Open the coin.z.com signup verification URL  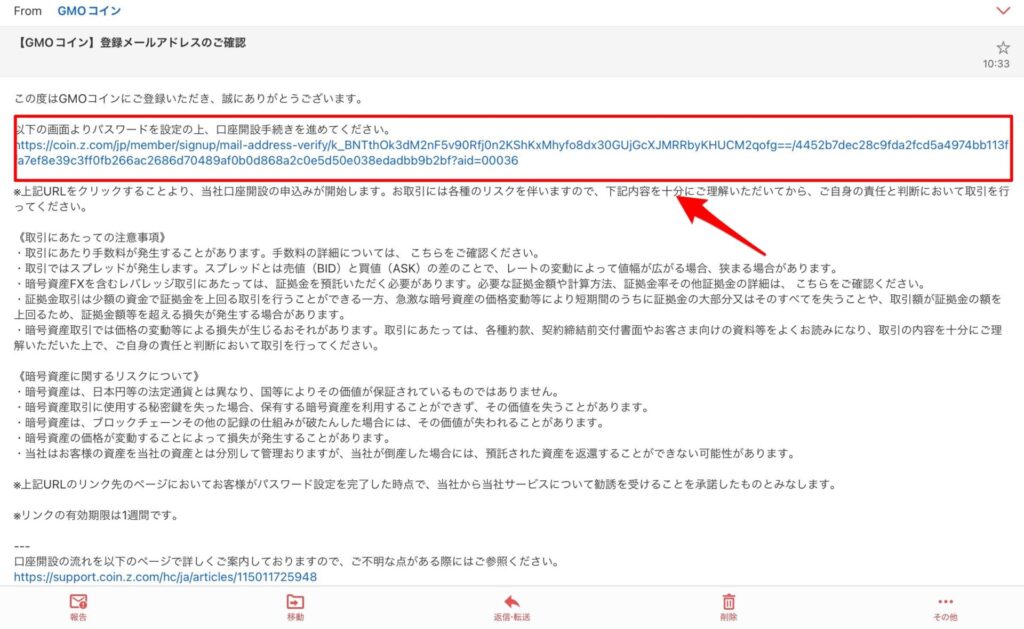pyautogui.click(x=512, y=153)
